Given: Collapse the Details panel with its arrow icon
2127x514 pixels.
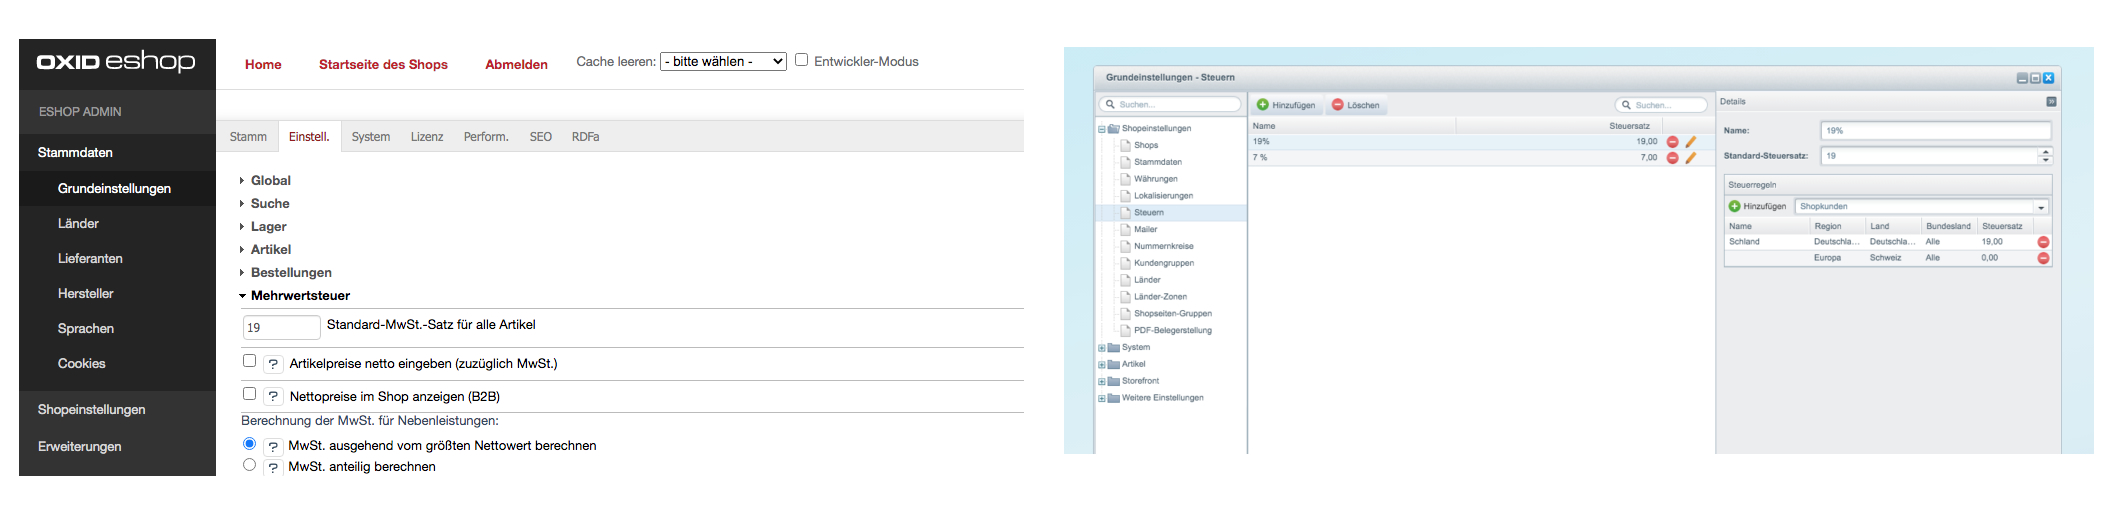Looking at the screenshot, I should click(x=2051, y=102).
